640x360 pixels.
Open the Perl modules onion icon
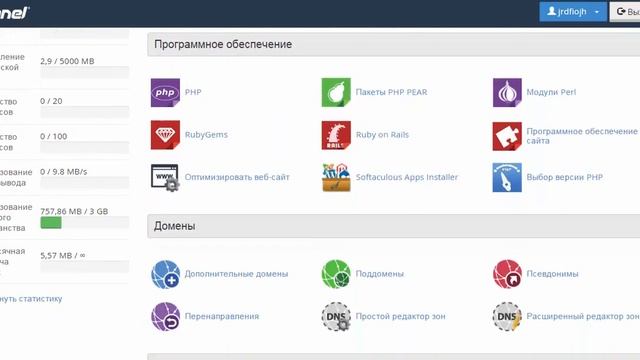pos(507,93)
